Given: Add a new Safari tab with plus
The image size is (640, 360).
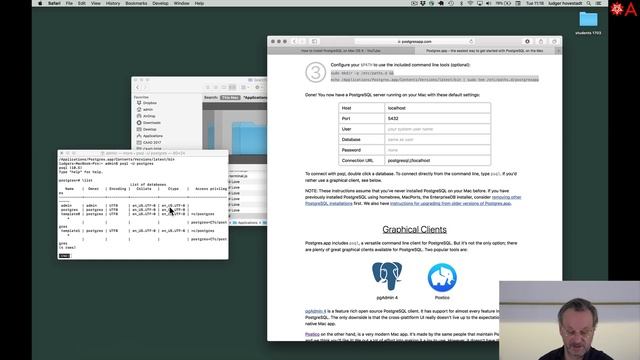Looking at the screenshot, I should pos(558,51).
